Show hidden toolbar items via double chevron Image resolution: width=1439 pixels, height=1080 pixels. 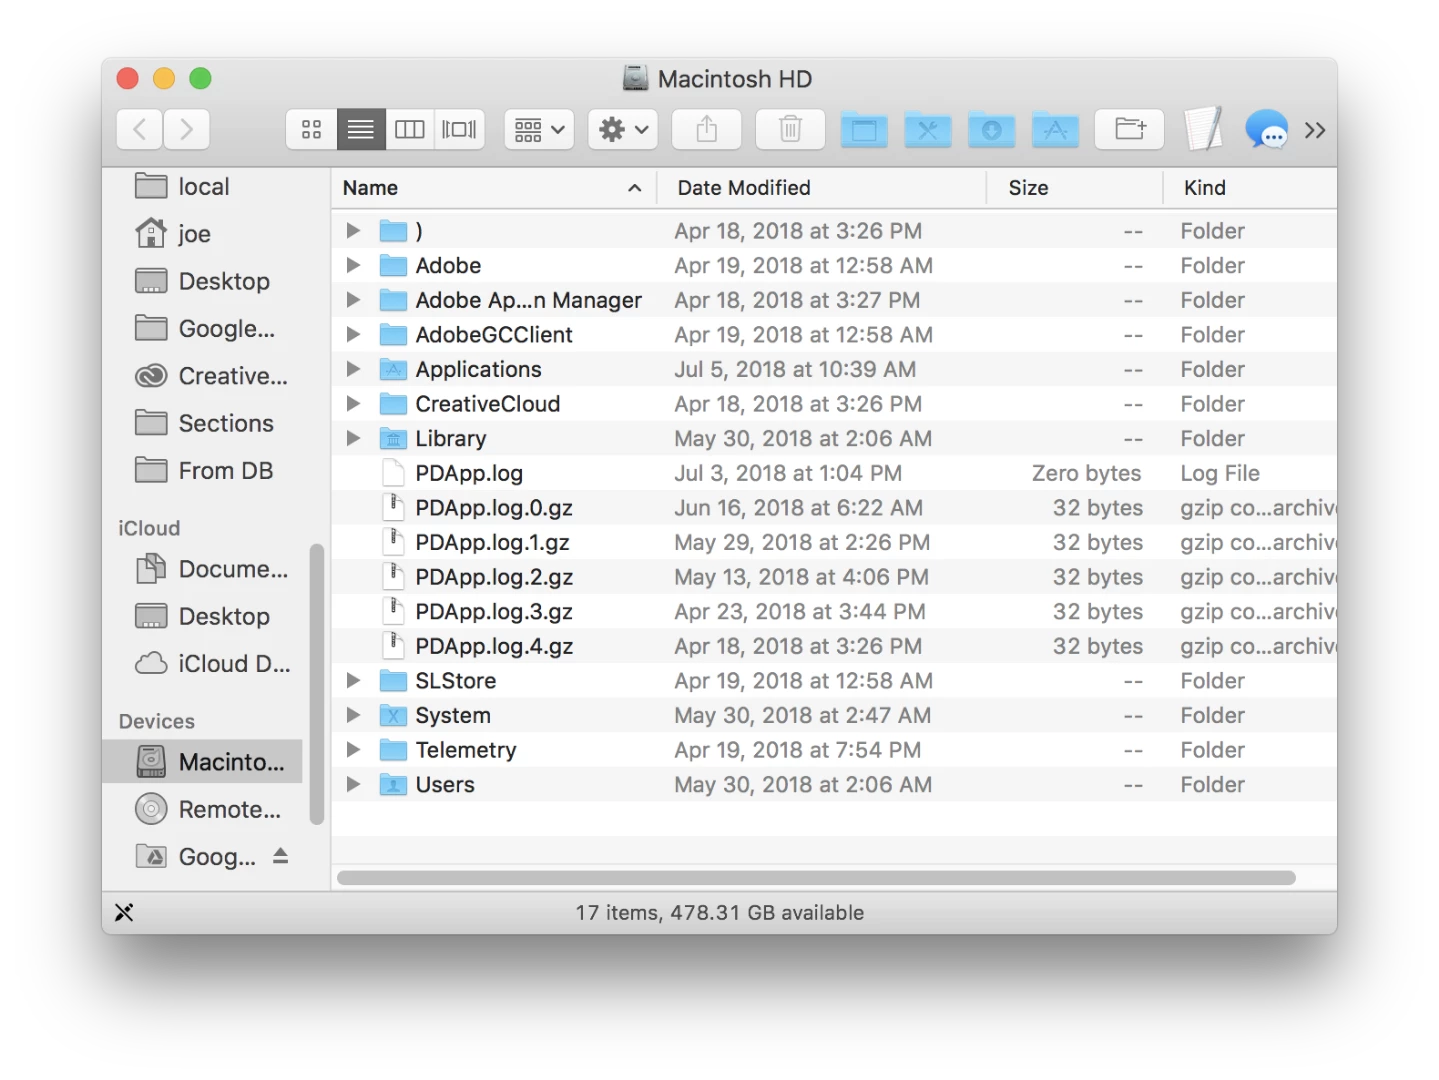[1315, 130]
